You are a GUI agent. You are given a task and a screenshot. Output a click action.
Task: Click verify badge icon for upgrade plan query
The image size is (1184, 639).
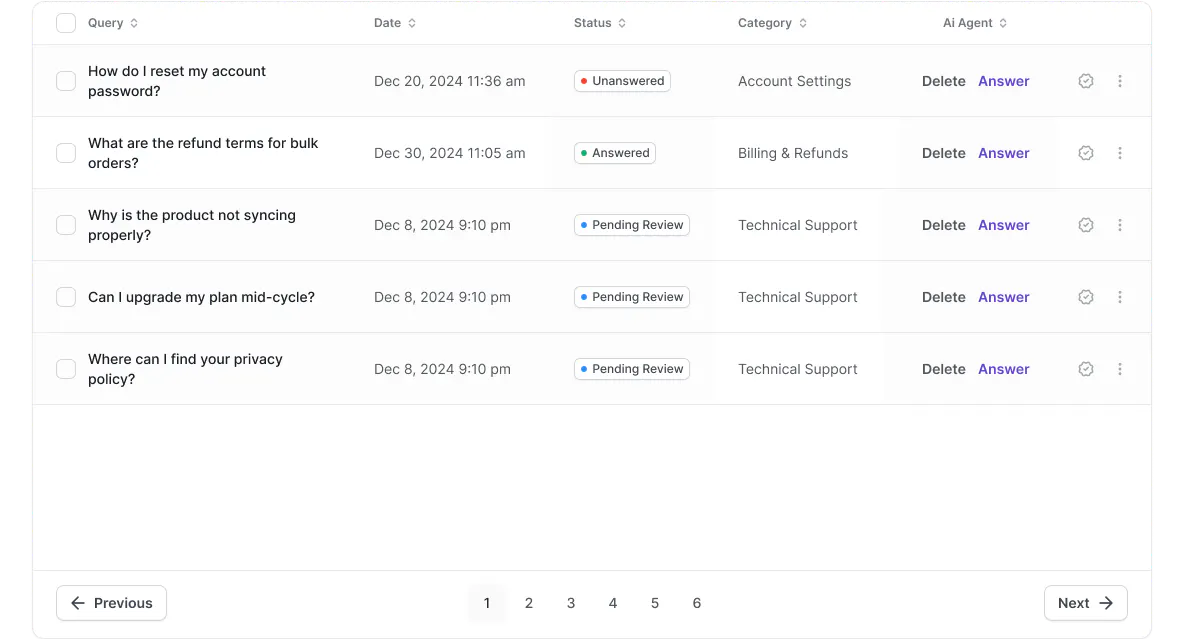pos(1085,297)
